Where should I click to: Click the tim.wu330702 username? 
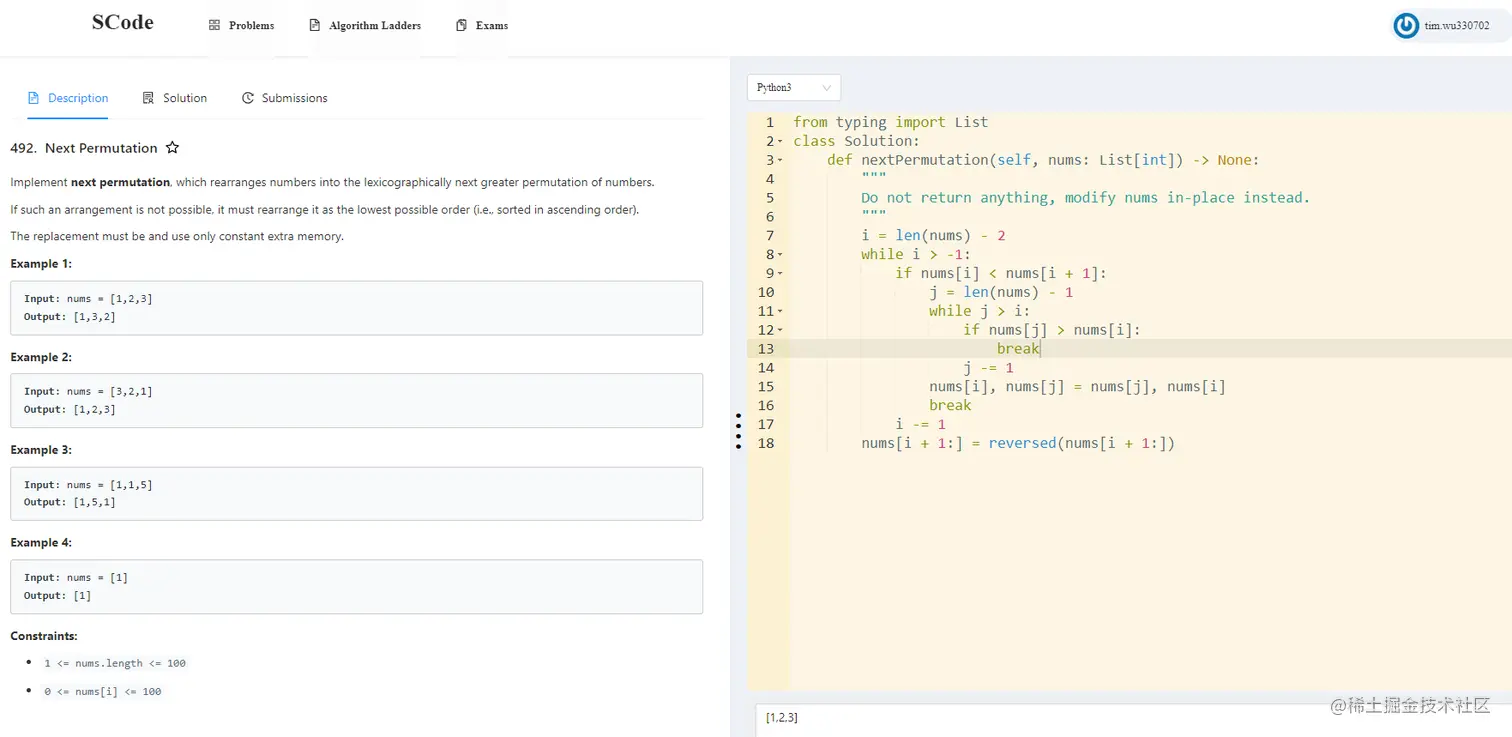[1456, 25]
